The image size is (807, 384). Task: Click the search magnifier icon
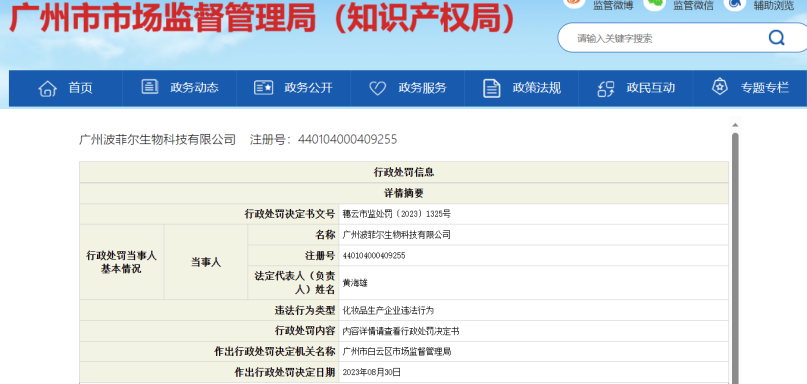click(776, 38)
